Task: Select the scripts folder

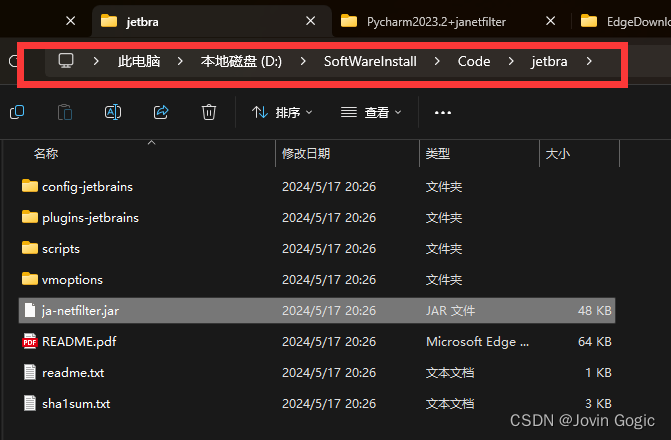Action: pyautogui.click(x=317, y=248)
